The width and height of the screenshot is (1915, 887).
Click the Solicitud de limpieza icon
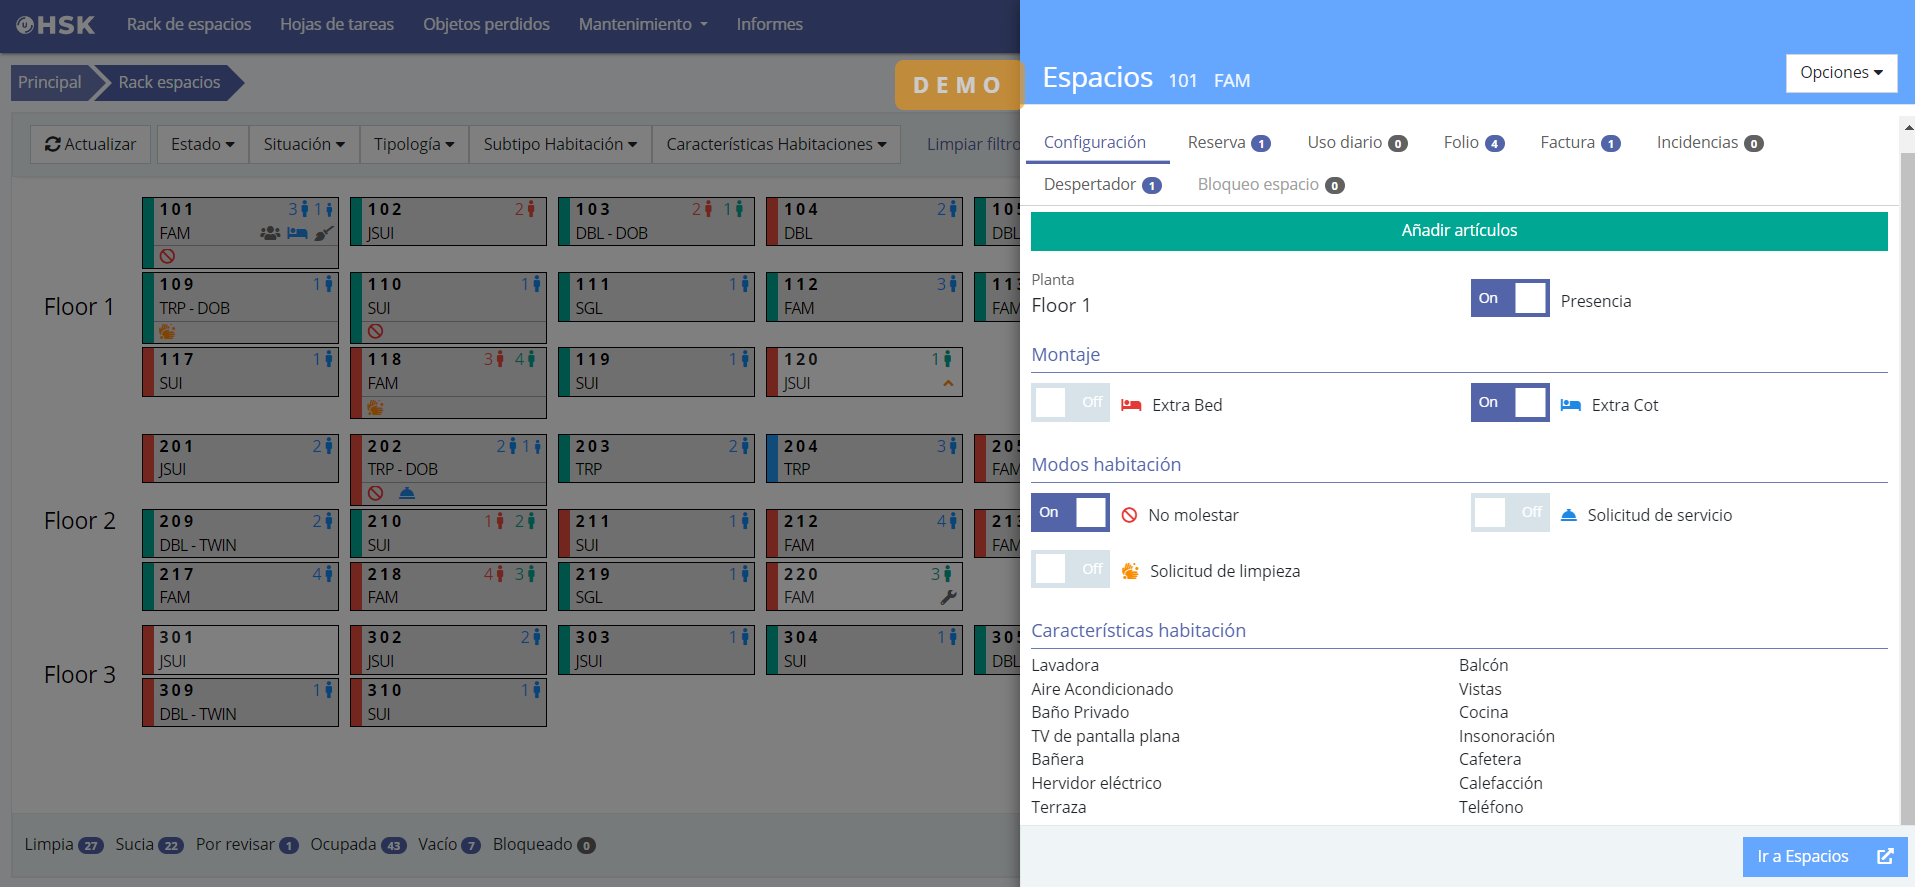tap(1130, 571)
